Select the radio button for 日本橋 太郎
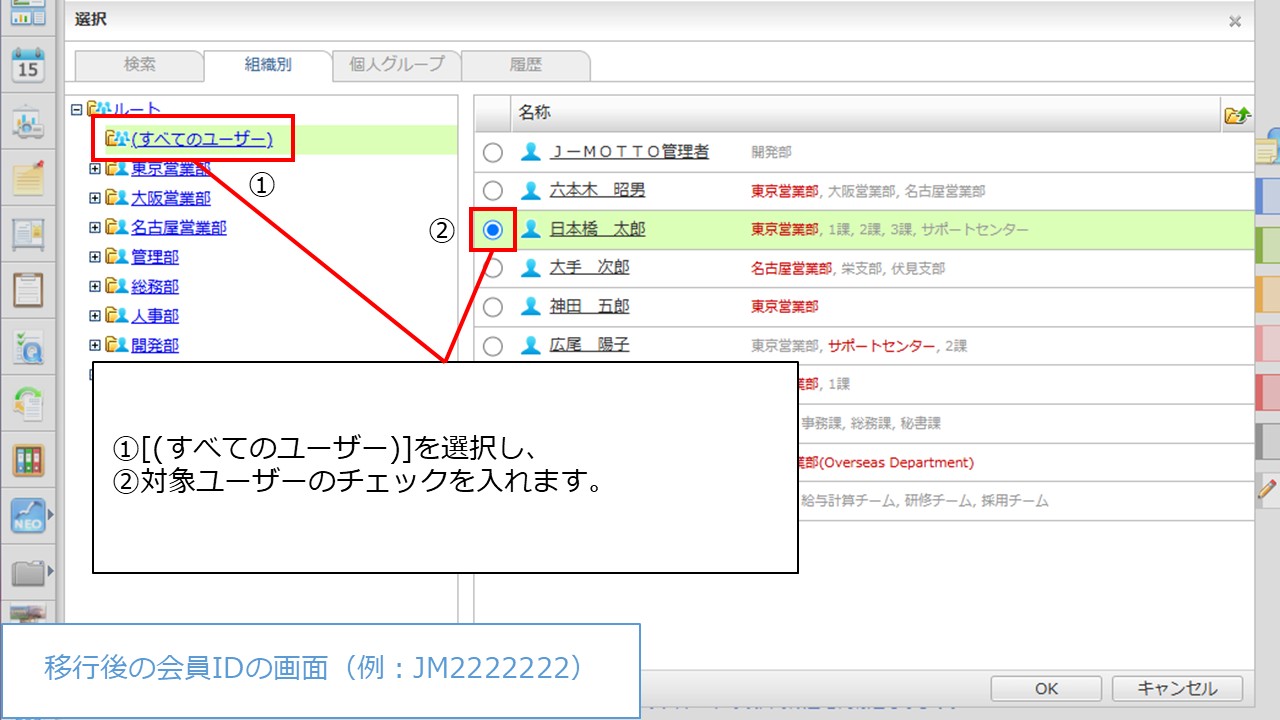The image size is (1280, 720). (493, 230)
